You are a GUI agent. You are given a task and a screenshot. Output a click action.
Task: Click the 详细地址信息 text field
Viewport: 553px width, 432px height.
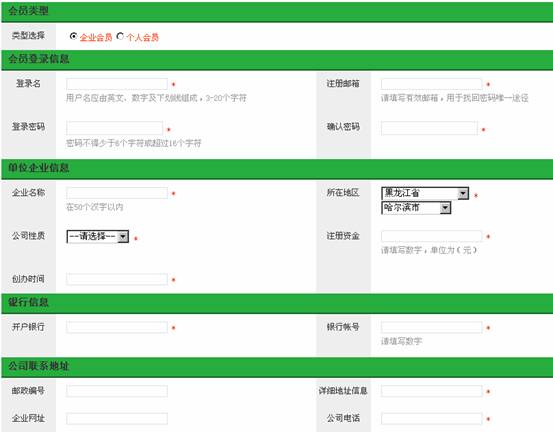431,391
